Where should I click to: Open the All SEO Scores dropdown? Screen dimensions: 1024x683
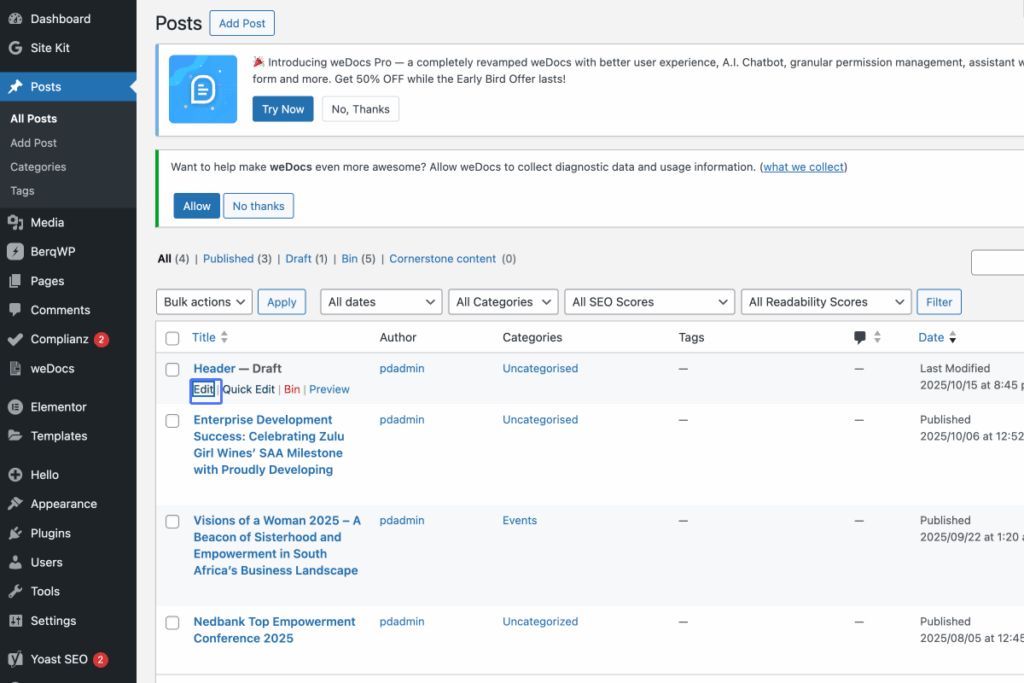coord(650,302)
